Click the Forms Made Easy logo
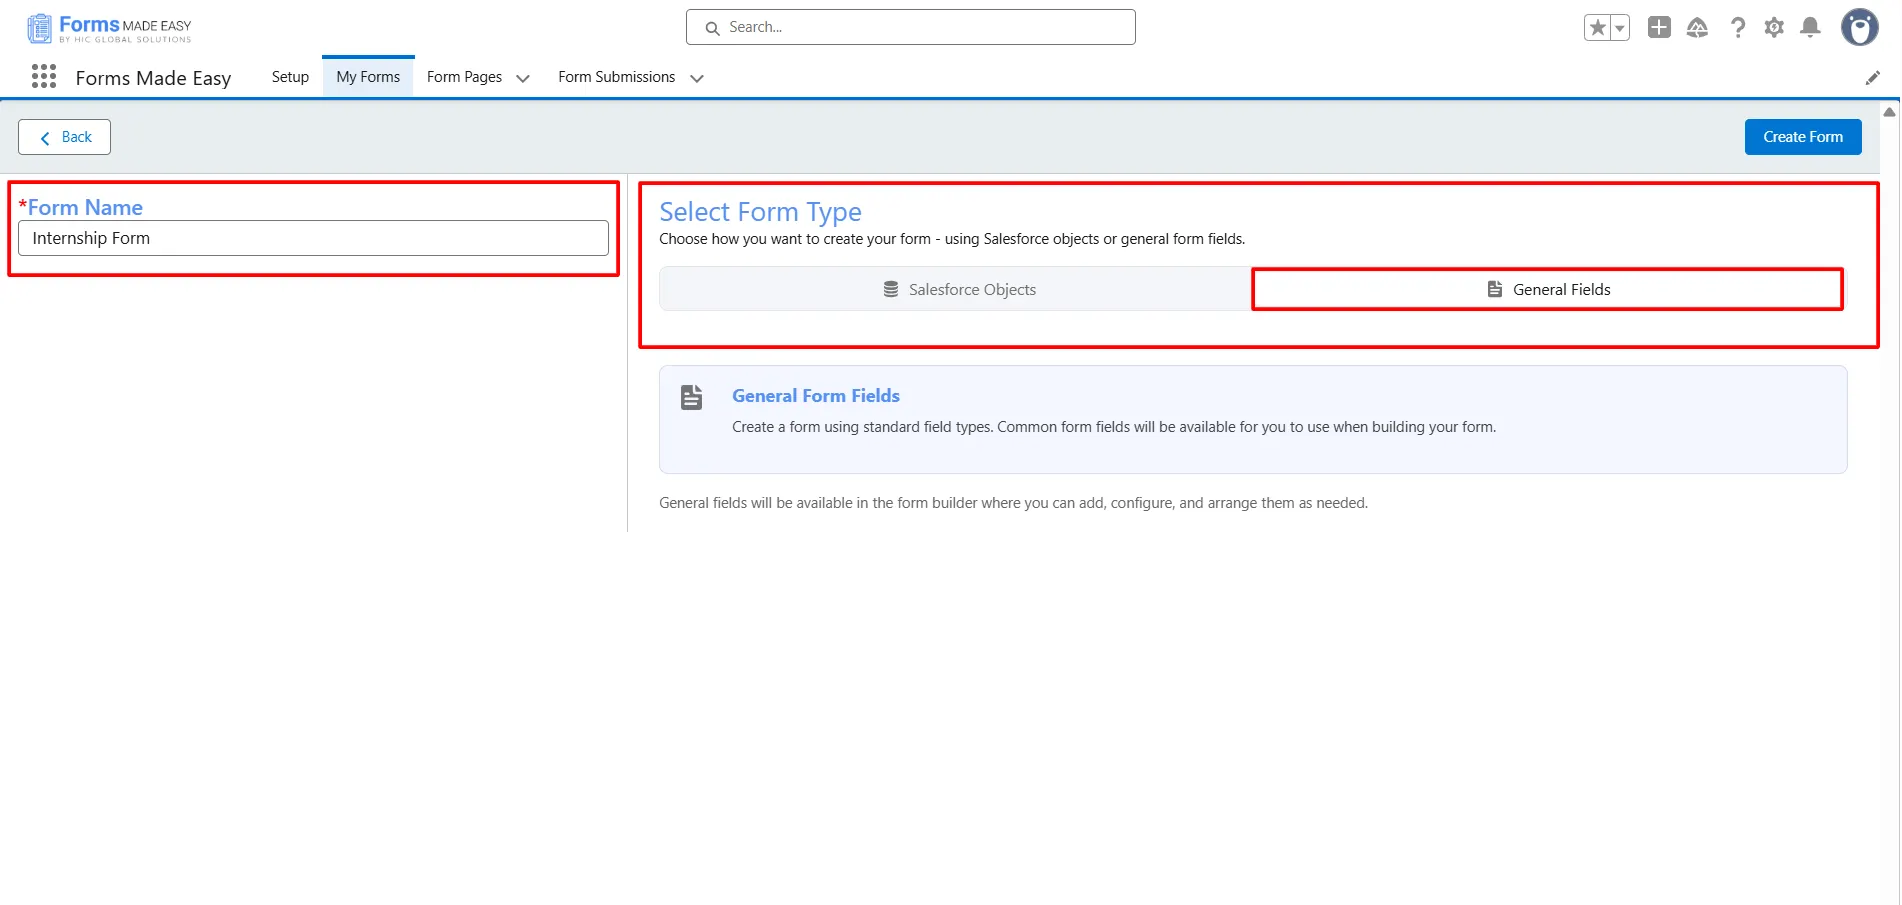This screenshot has width=1902, height=905. [x=109, y=29]
